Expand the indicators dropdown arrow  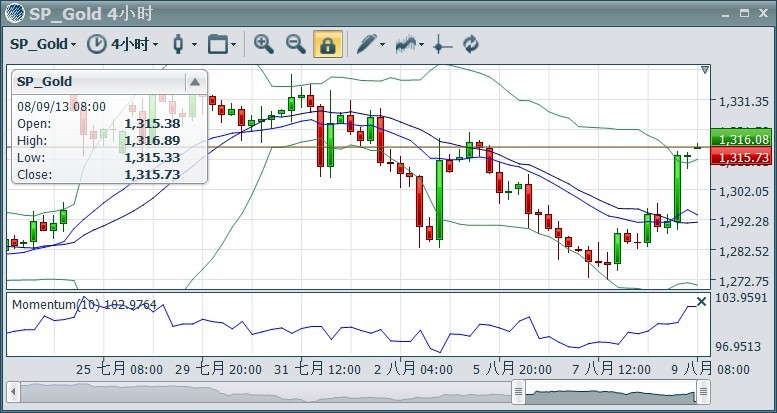coord(422,45)
